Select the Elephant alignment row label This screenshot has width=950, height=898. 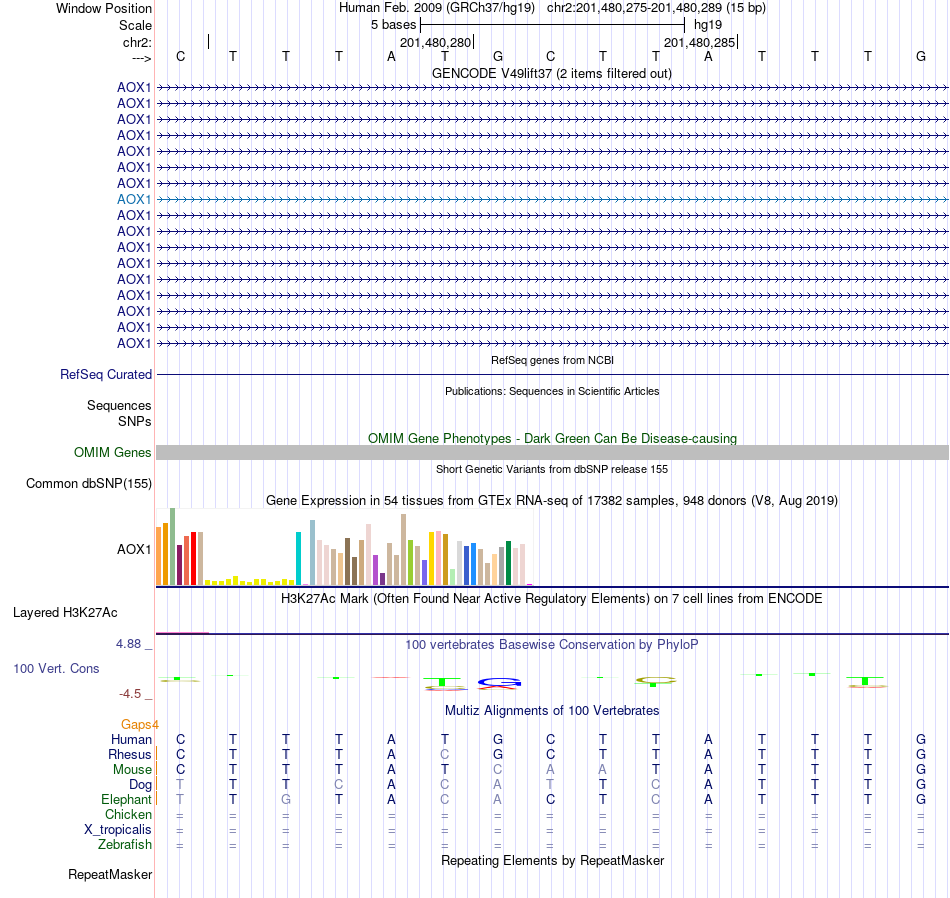pyautogui.click(x=126, y=800)
